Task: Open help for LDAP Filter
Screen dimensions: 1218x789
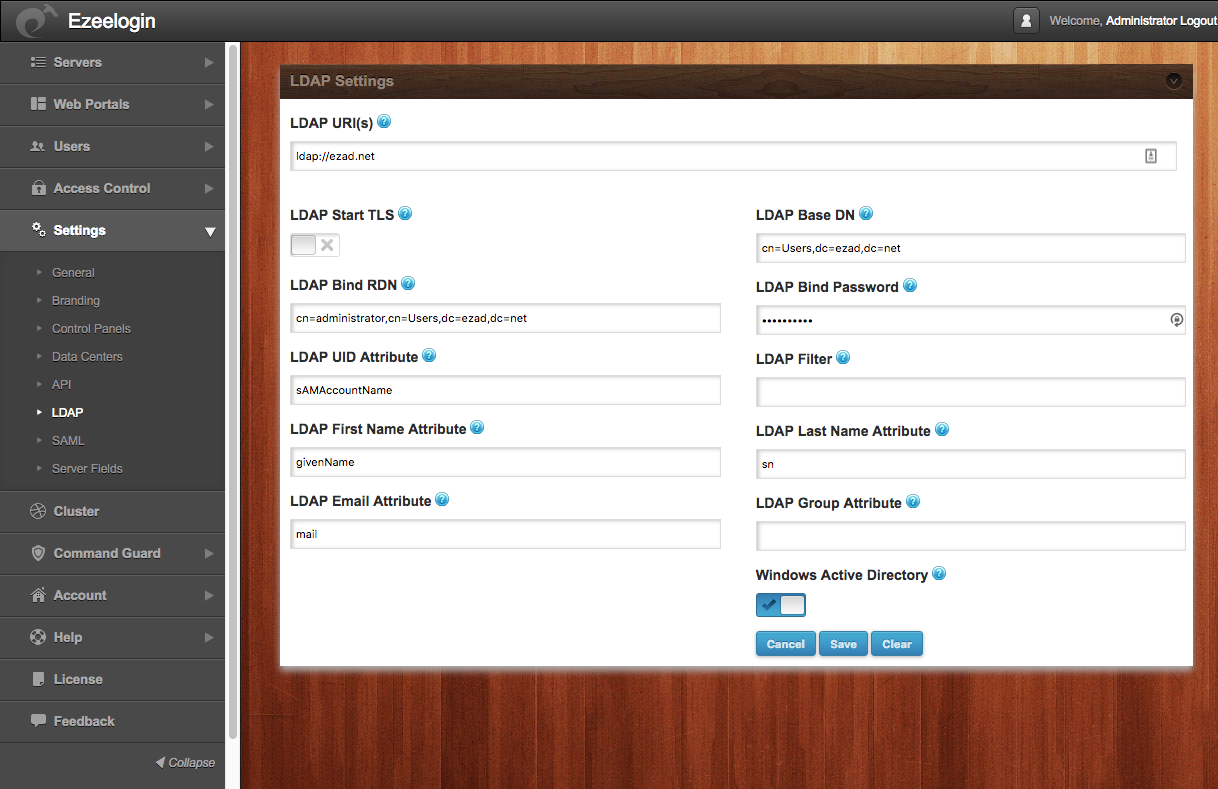Action: coord(843,358)
